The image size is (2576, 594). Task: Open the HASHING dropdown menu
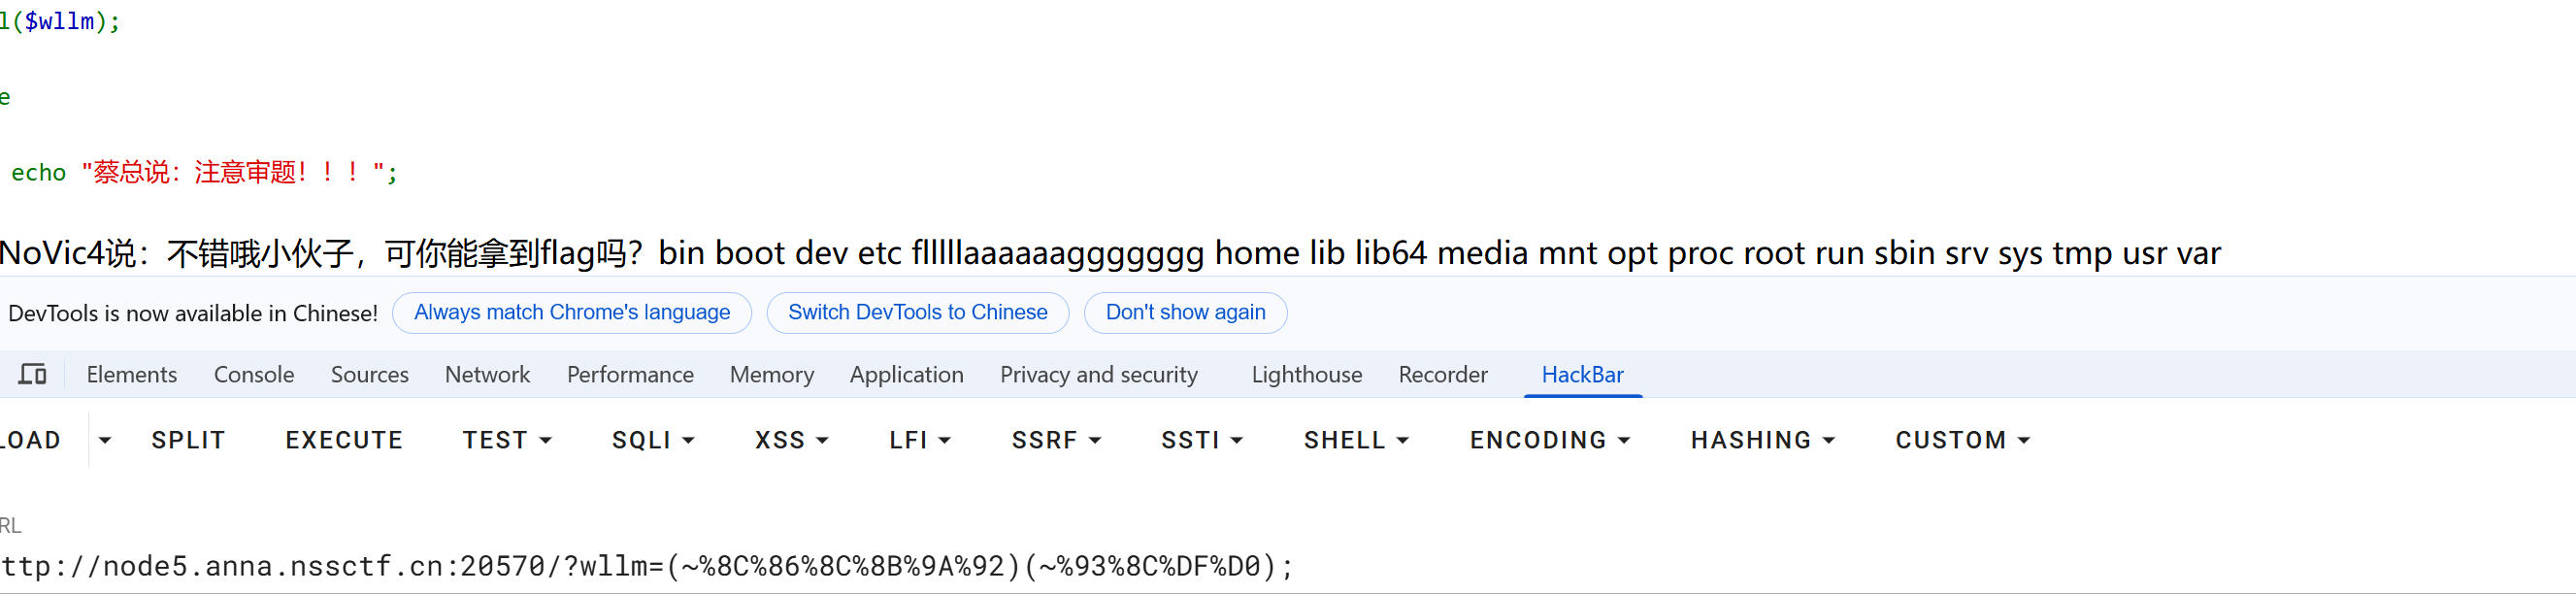tap(1763, 441)
